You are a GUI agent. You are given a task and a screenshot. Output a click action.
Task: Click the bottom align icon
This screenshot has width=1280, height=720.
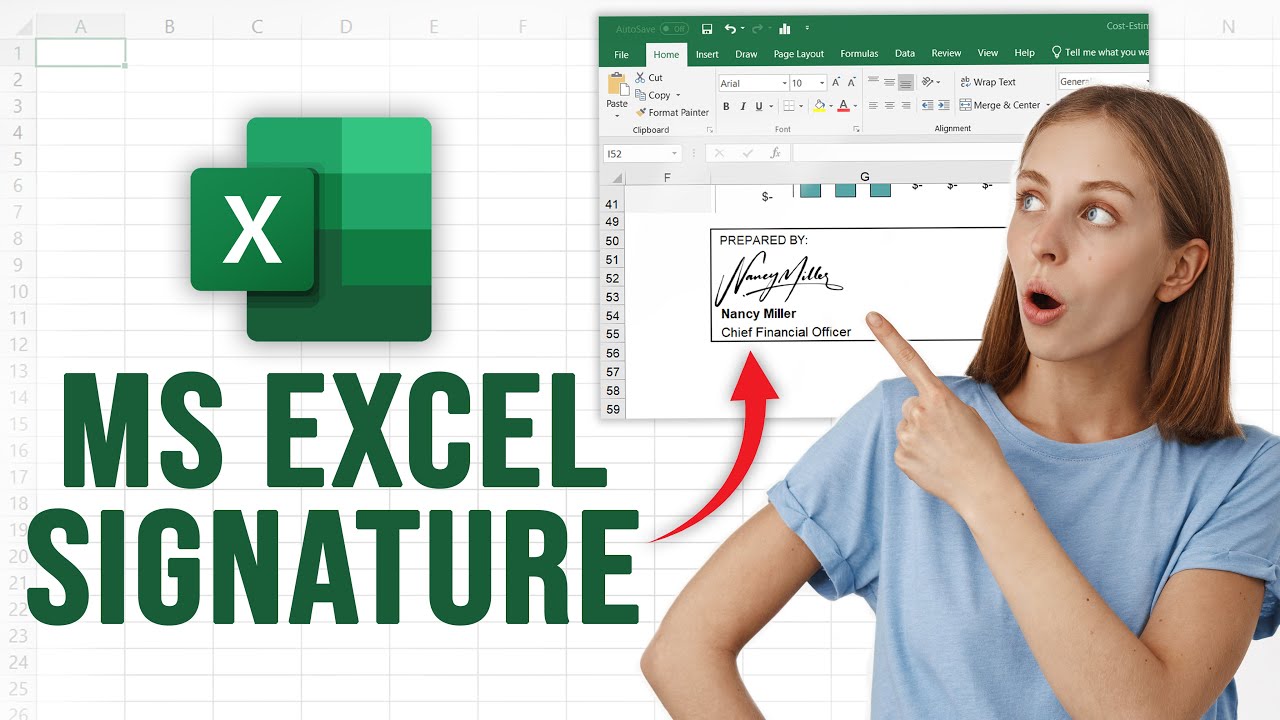point(906,82)
